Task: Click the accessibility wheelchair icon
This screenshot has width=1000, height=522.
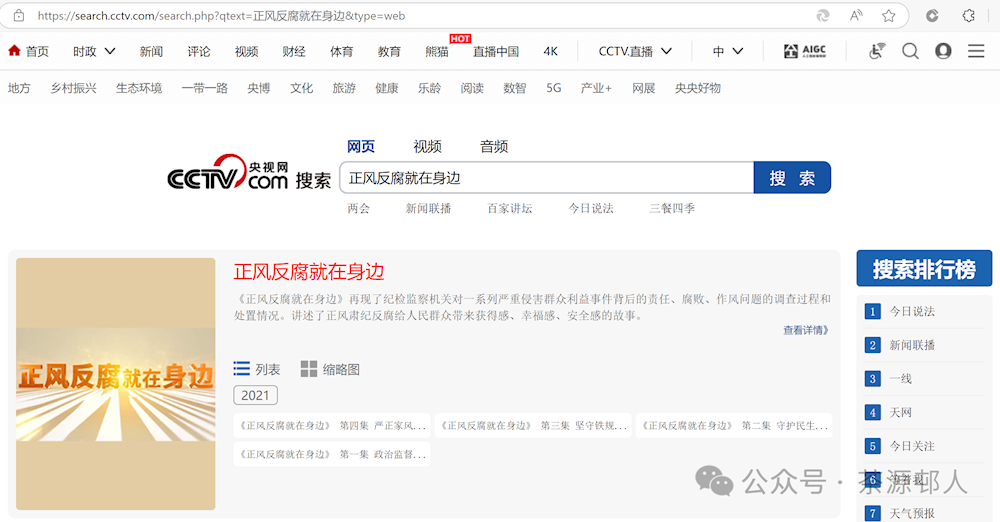Action: pyautogui.click(x=878, y=51)
